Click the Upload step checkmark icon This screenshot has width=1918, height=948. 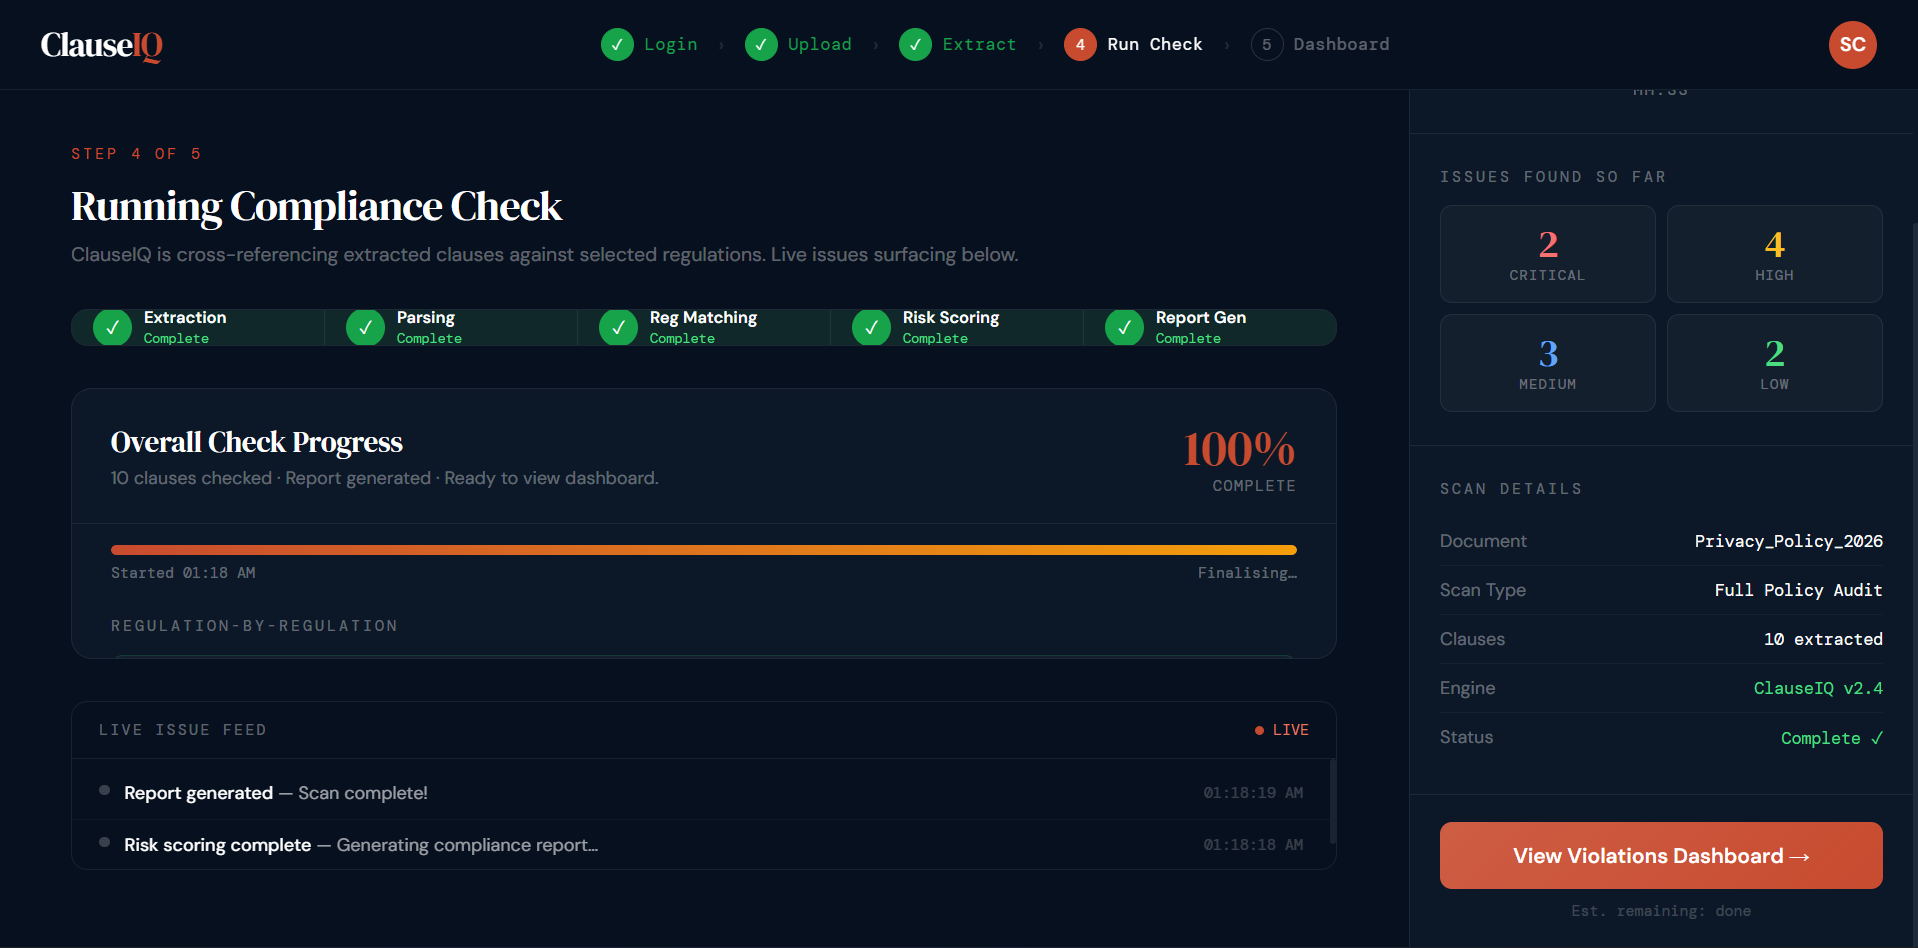point(761,45)
